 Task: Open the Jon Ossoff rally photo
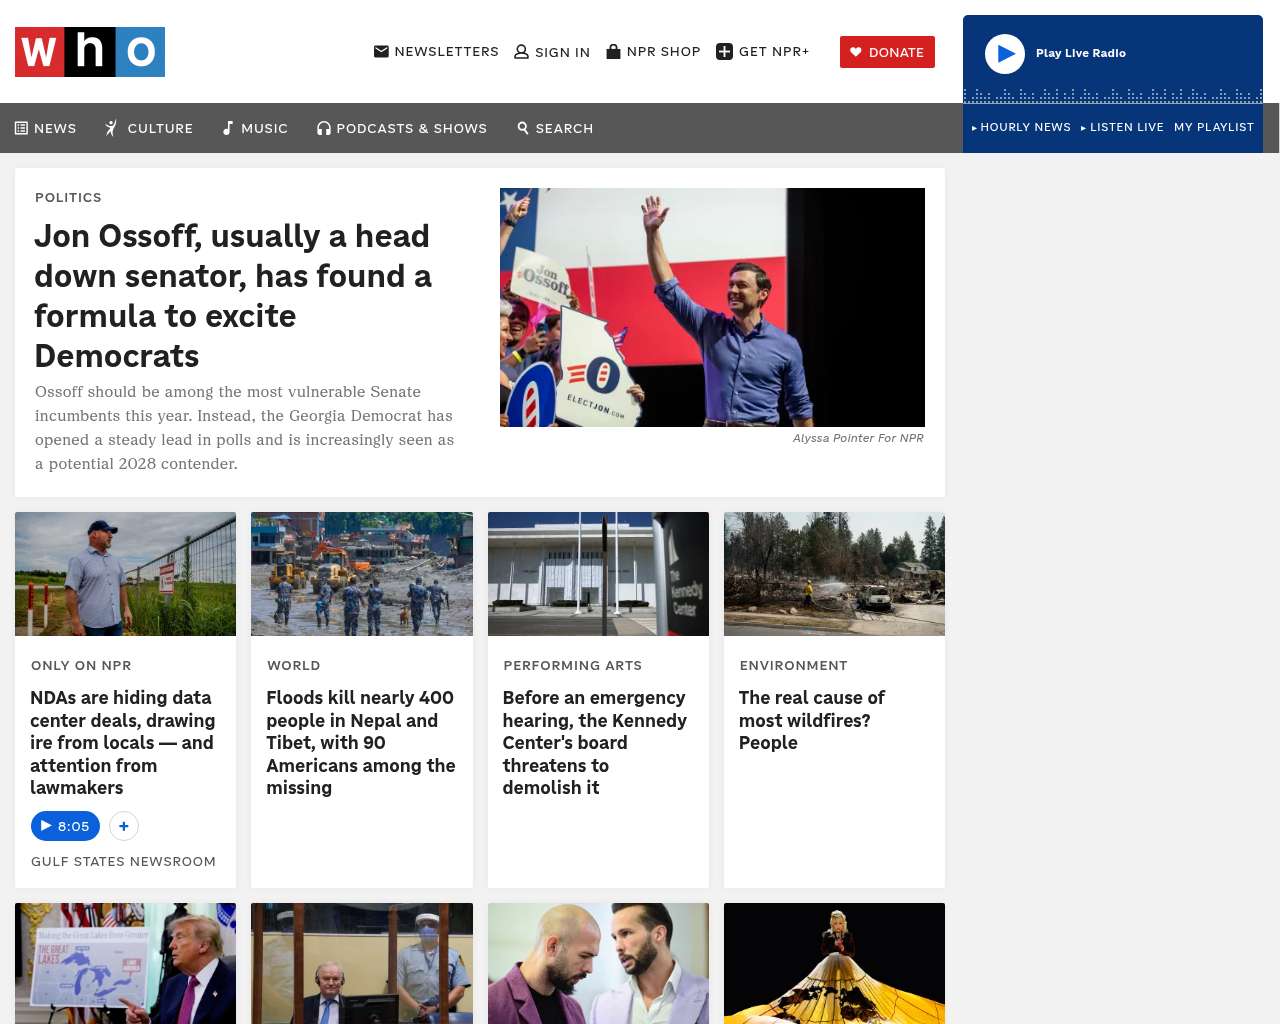(712, 307)
